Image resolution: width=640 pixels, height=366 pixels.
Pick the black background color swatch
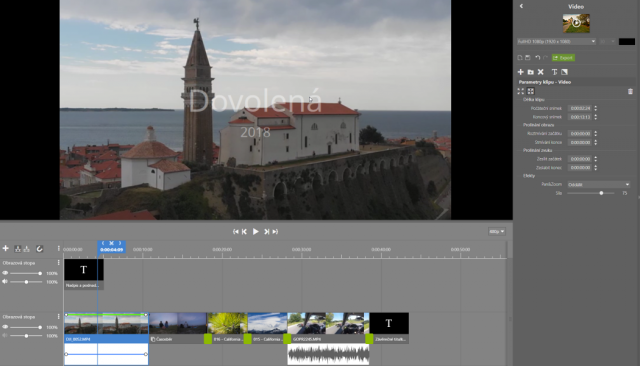click(627, 42)
